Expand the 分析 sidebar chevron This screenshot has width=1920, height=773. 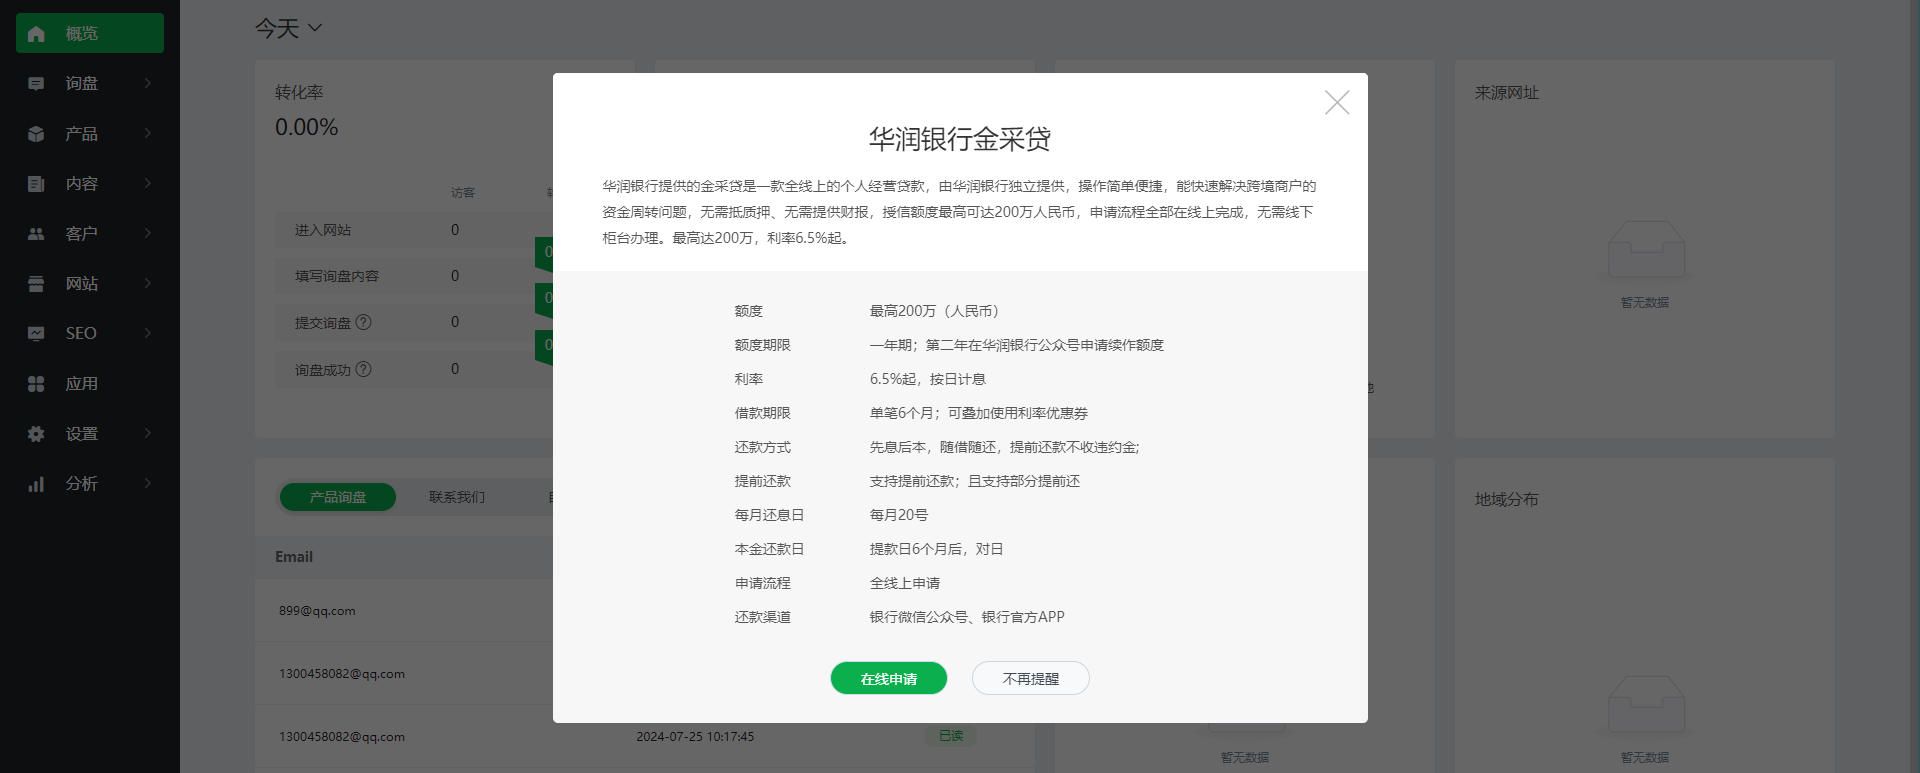point(148,483)
